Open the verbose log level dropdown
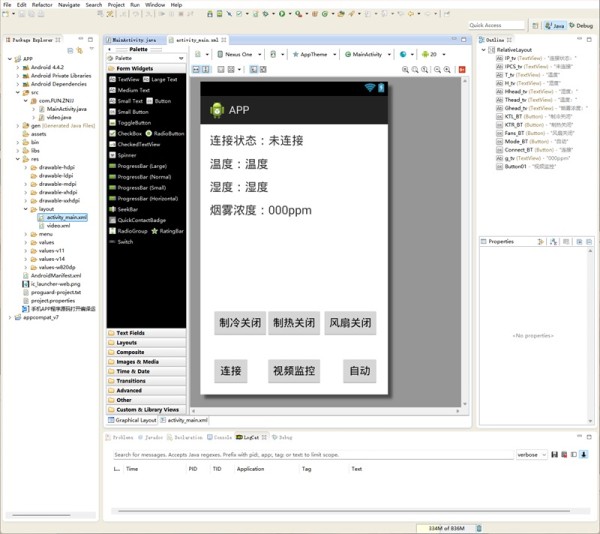Screen dimensions: 600x534 click(x=532, y=455)
